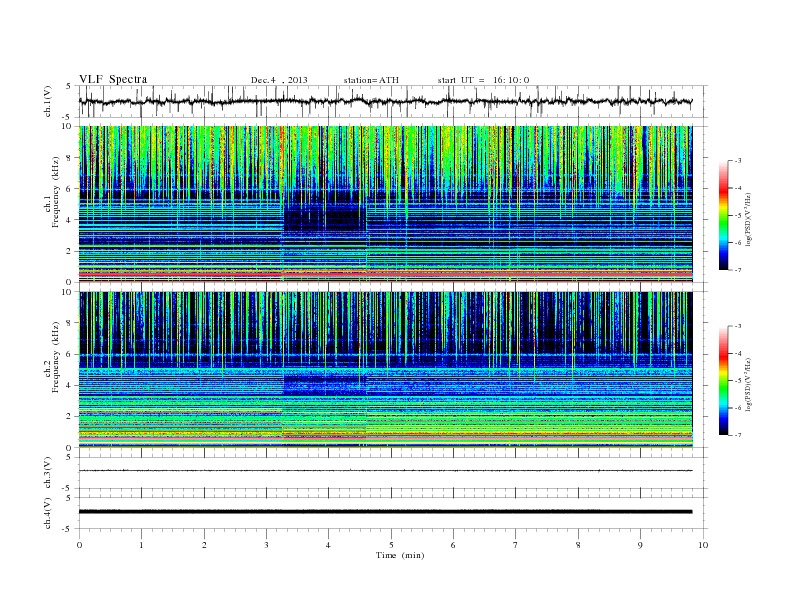
Task: Click the "2" tick on ch.1 frequency axis
Action: point(70,251)
